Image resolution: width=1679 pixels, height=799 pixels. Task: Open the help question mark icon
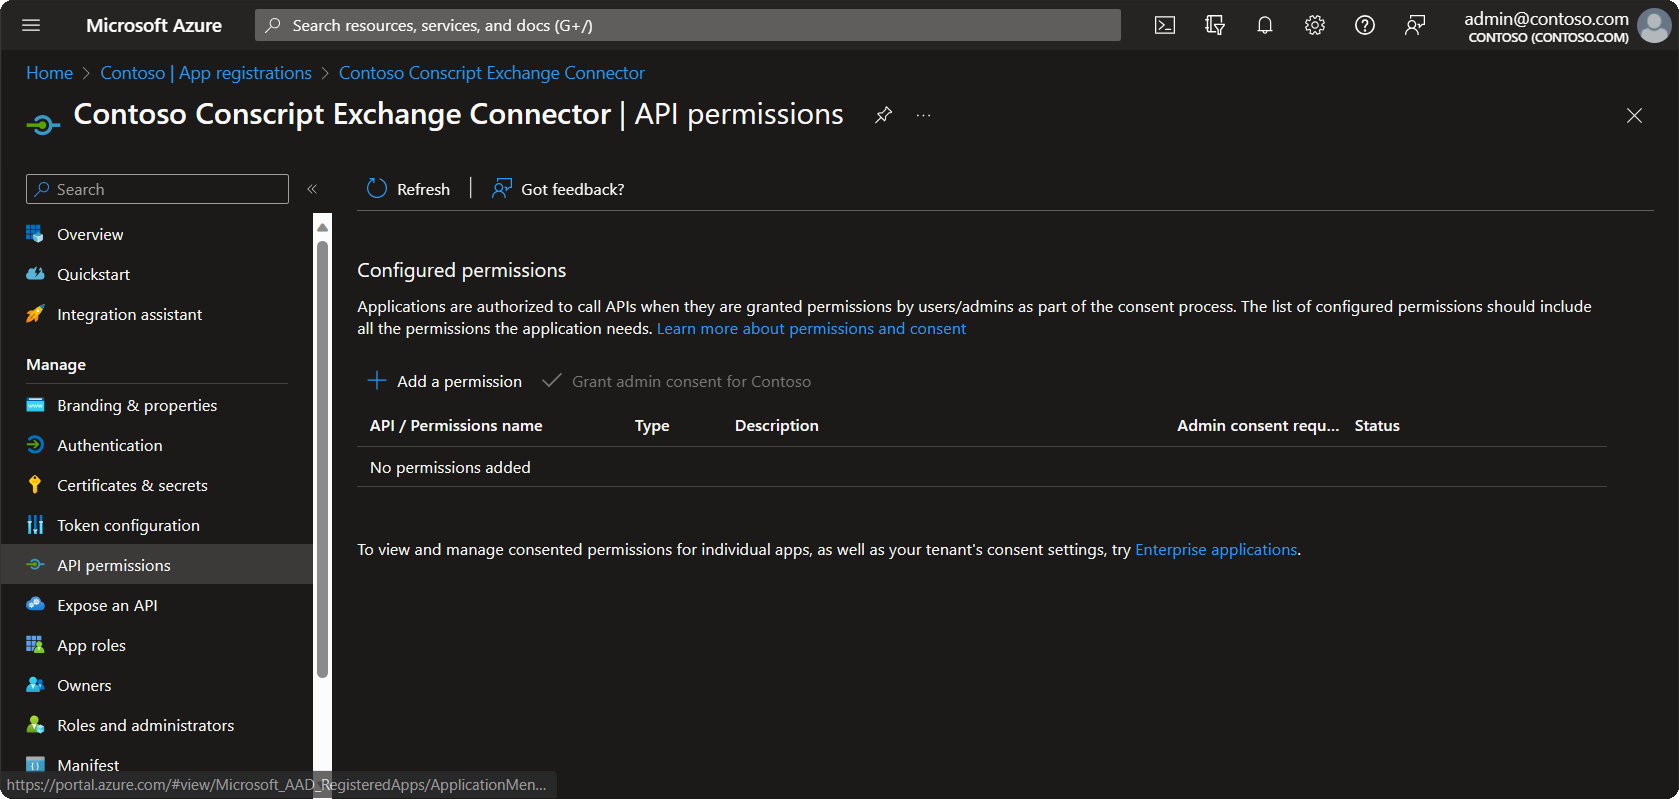point(1365,25)
